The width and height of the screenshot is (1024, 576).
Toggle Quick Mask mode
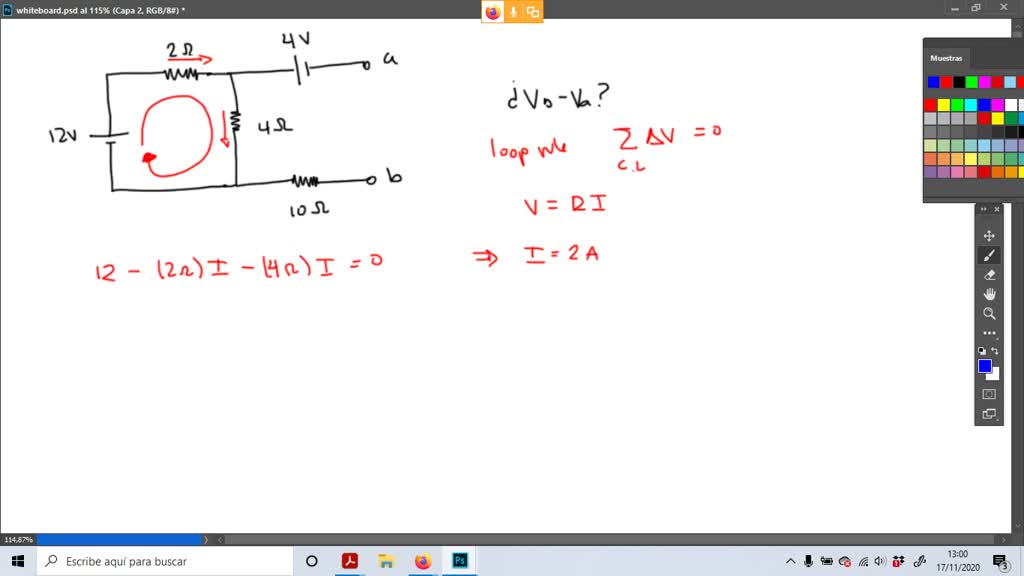pyautogui.click(x=989, y=394)
